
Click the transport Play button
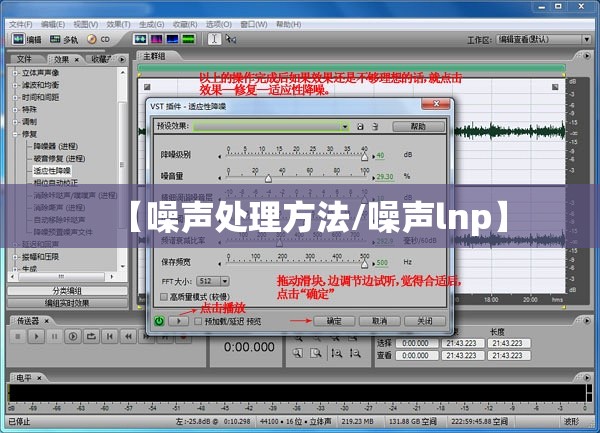coord(36,337)
